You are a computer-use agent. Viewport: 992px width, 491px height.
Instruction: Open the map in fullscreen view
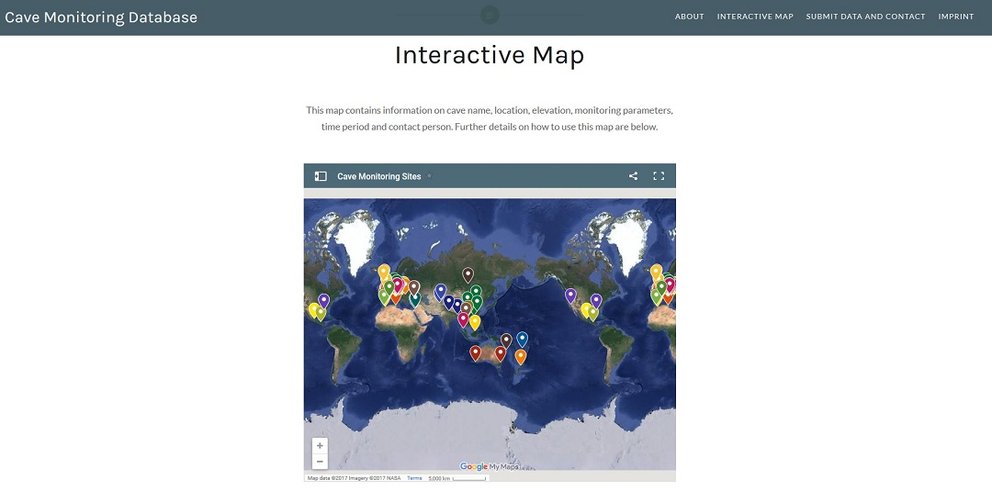click(659, 177)
